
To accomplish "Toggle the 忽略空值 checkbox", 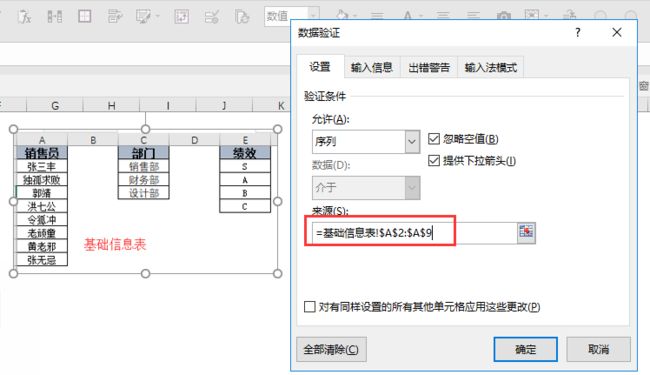I will click(x=434, y=139).
